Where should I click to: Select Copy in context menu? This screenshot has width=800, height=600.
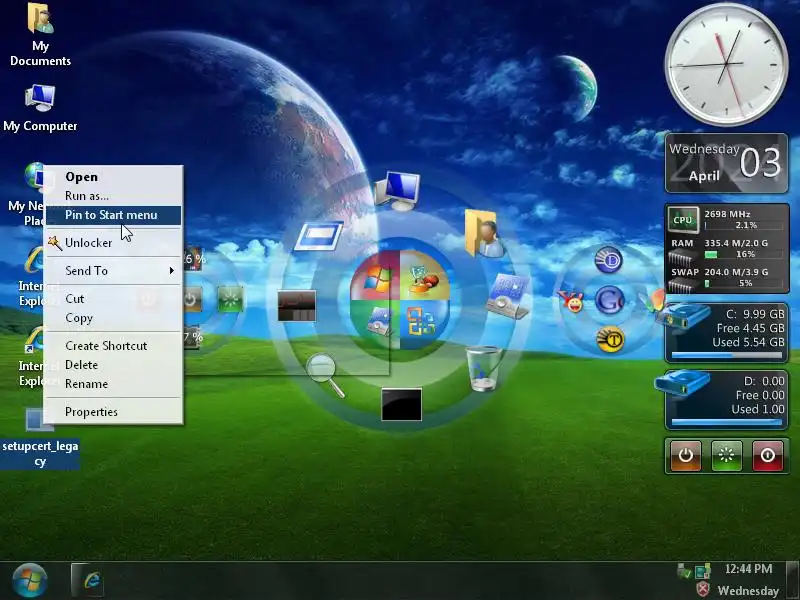[113, 318]
